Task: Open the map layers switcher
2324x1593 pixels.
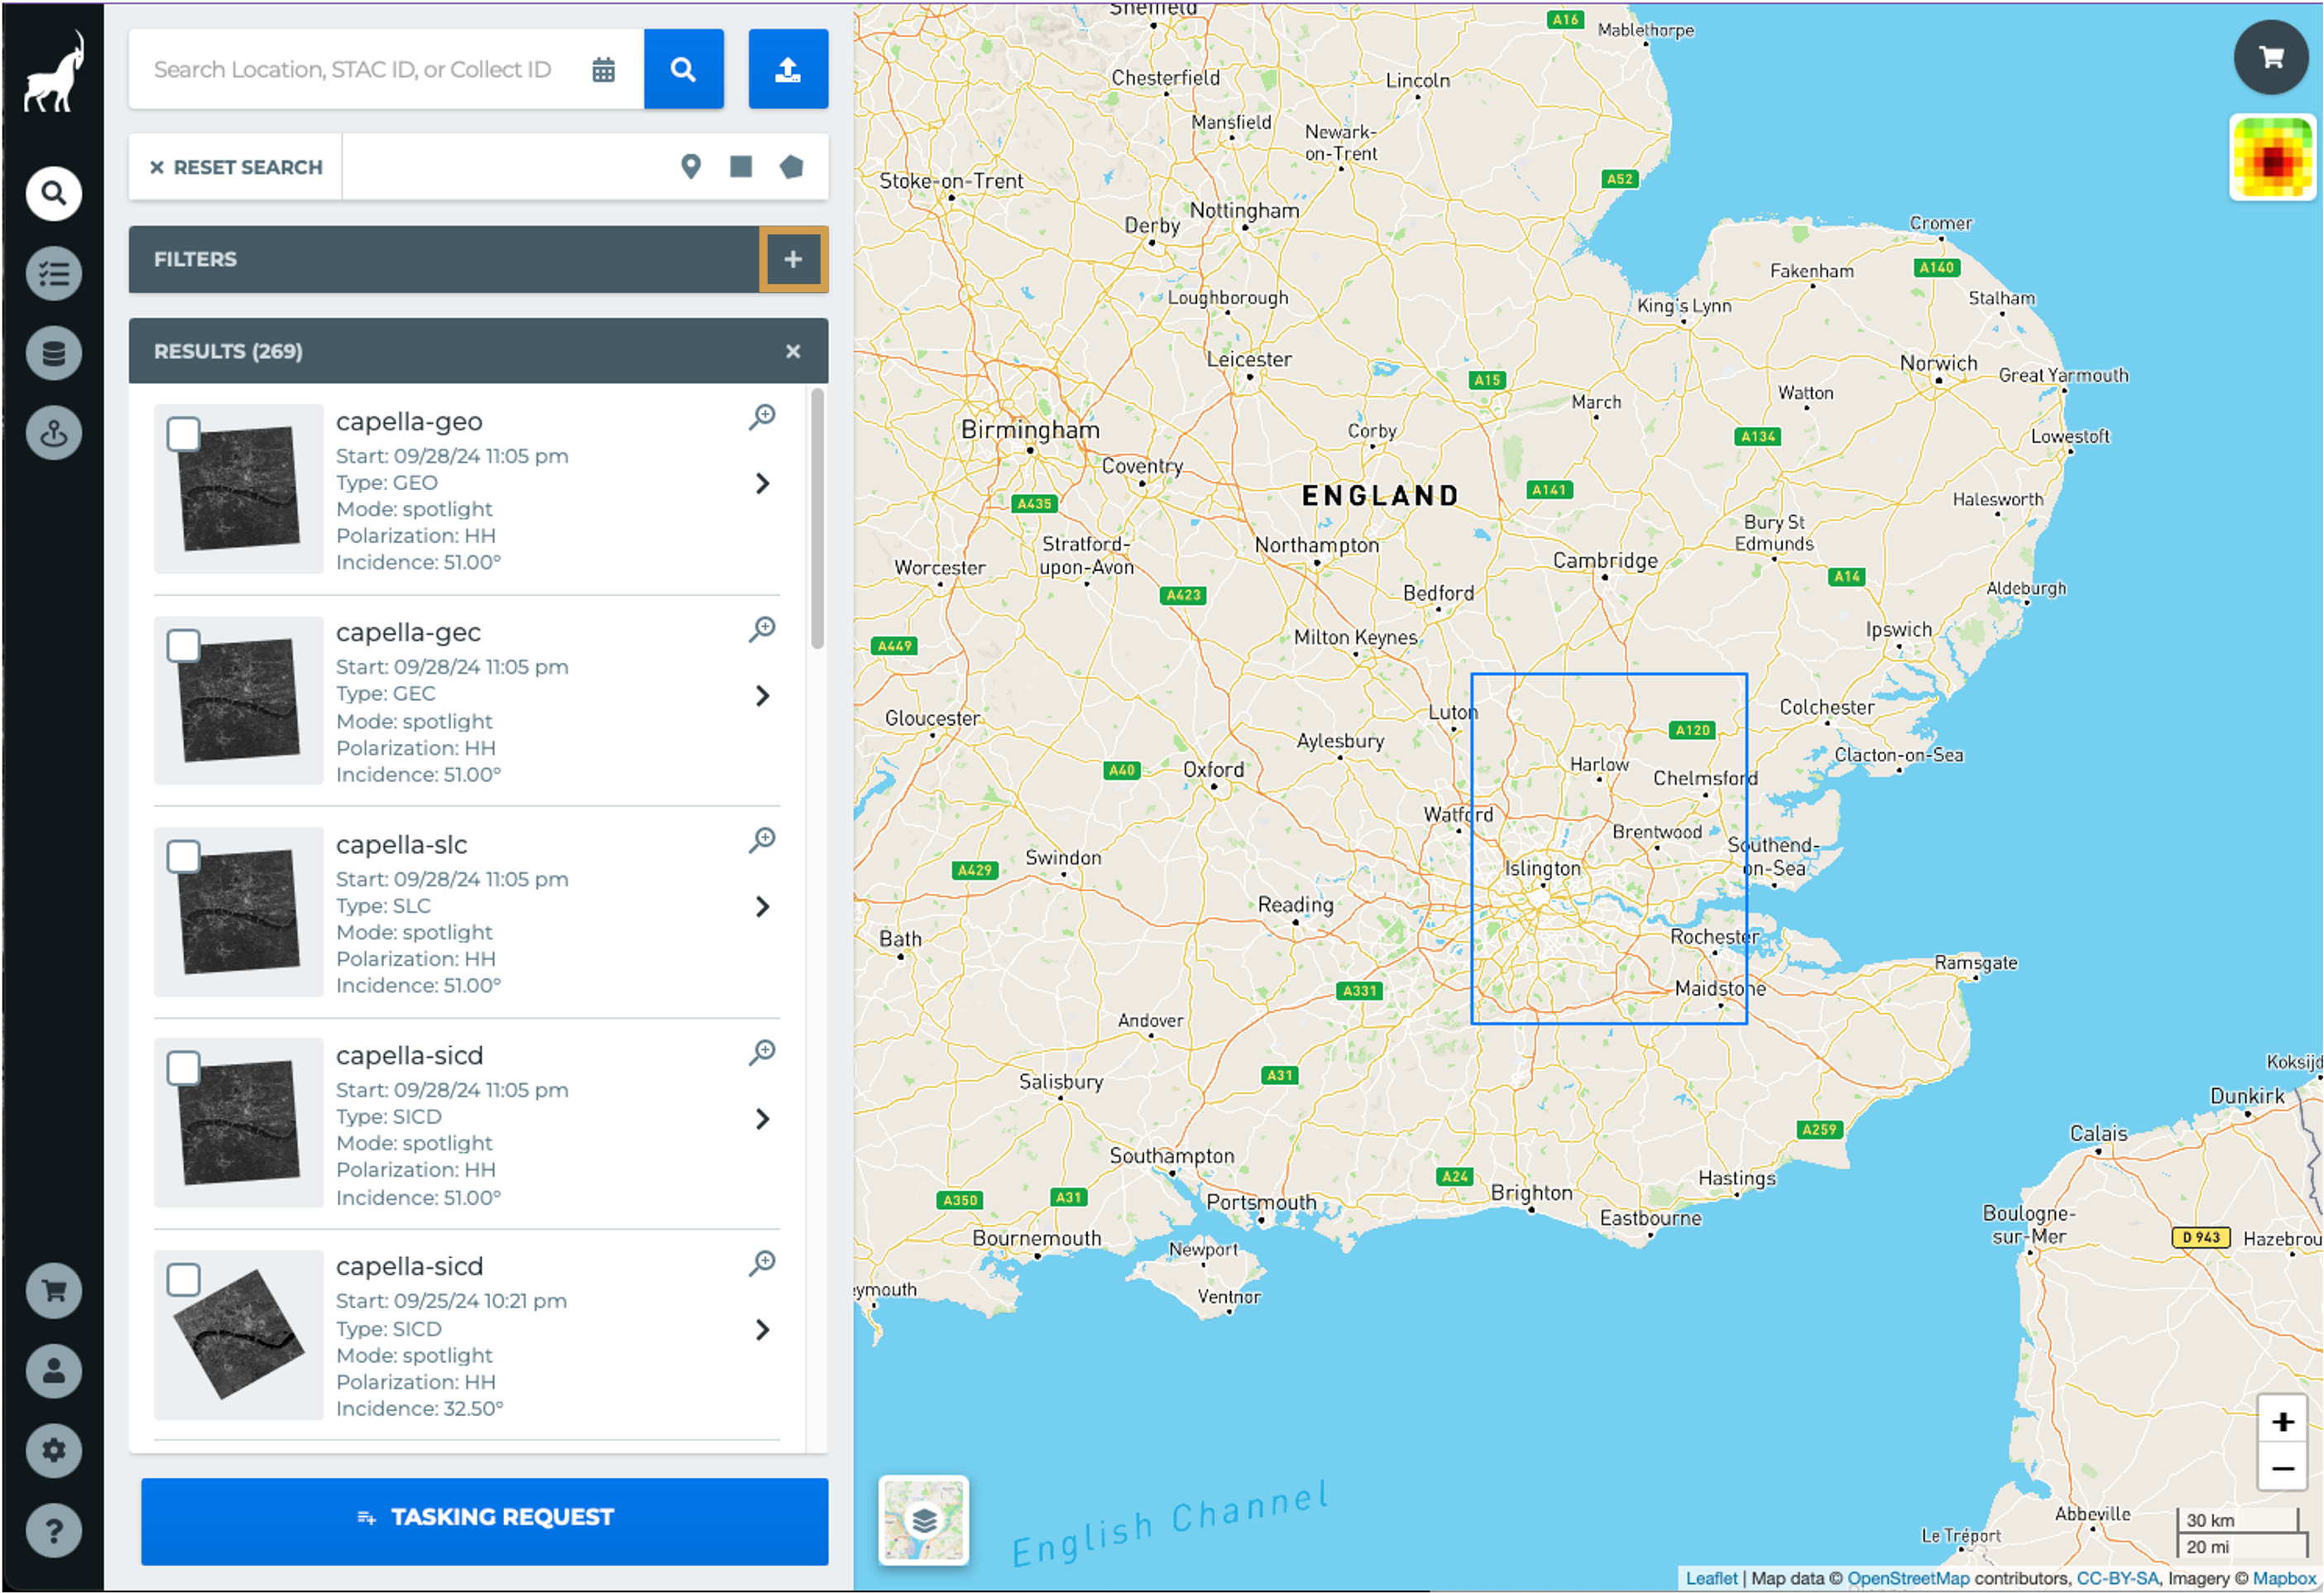Action: click(923, 1520)
